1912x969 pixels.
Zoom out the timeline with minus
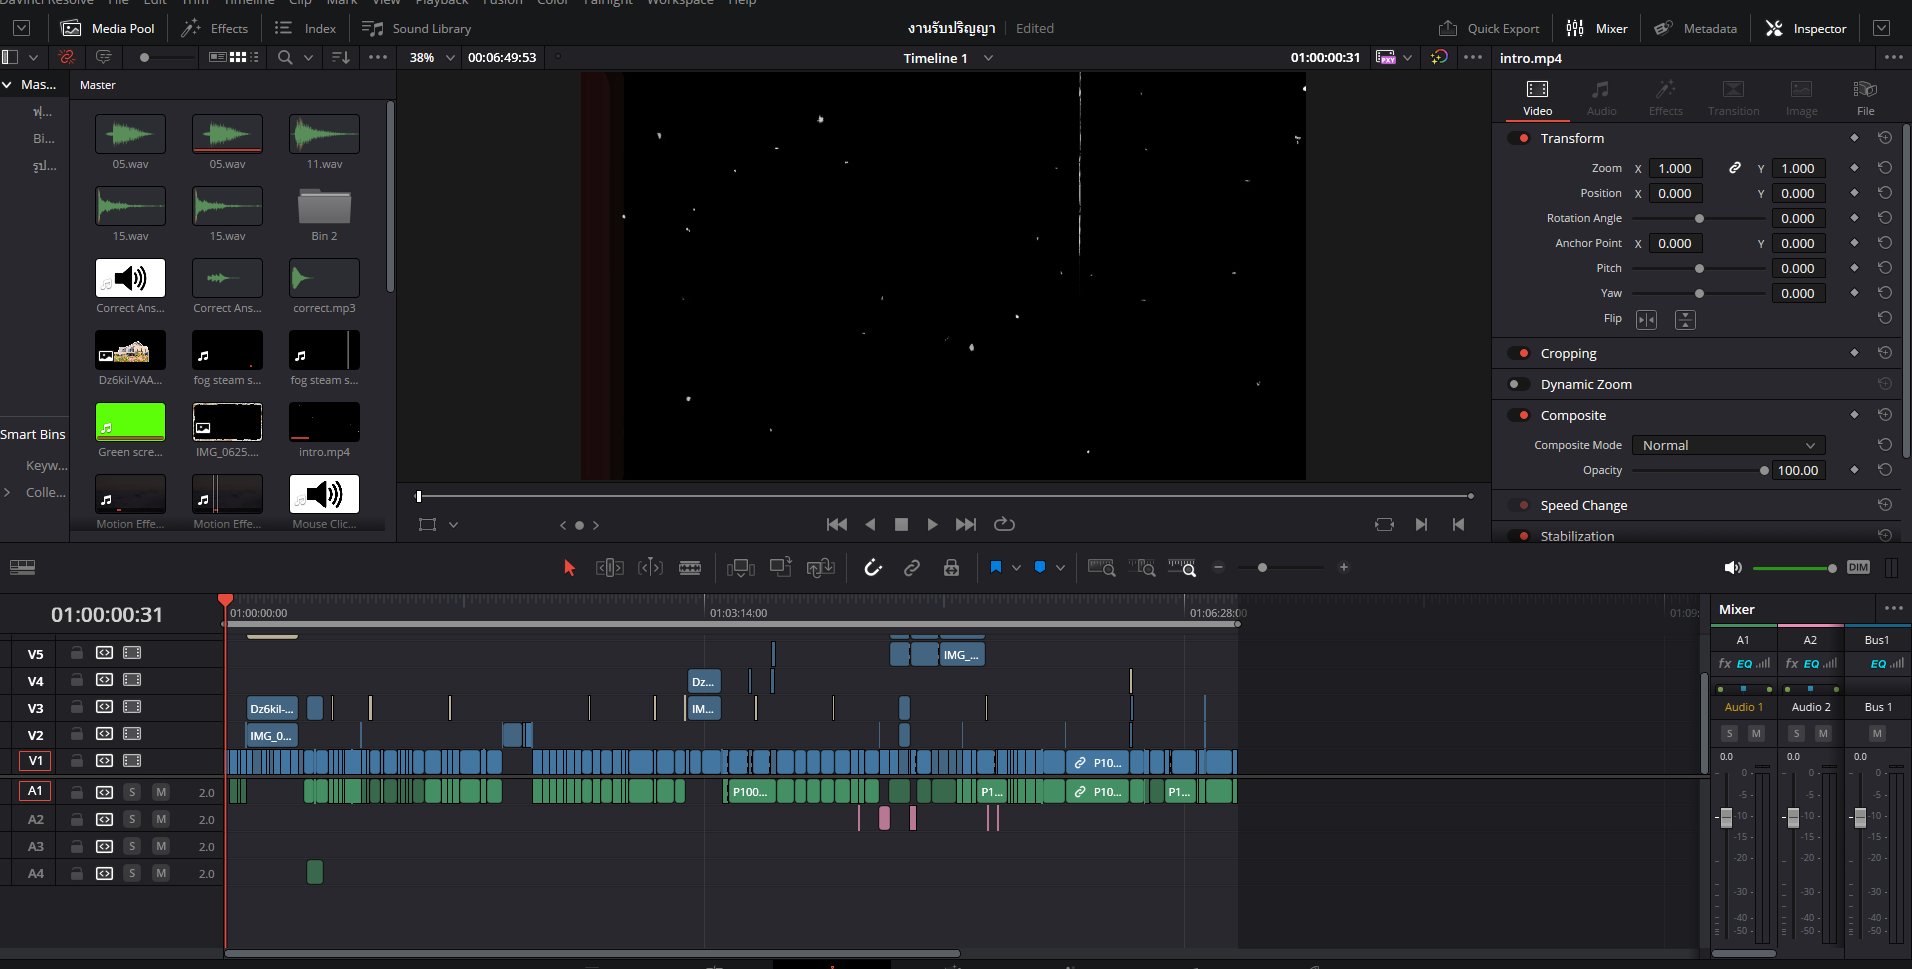[x=1218, y=567]
